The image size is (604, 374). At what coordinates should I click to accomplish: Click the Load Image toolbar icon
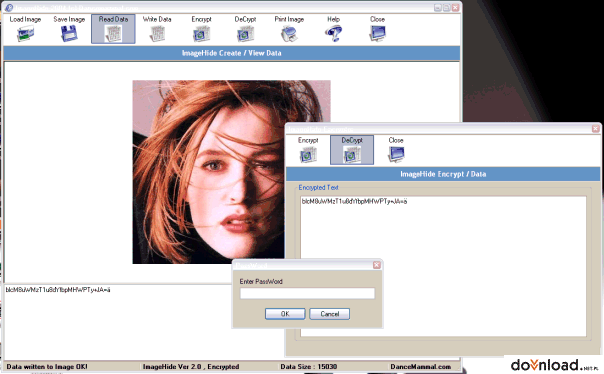(x=25, y=34)
